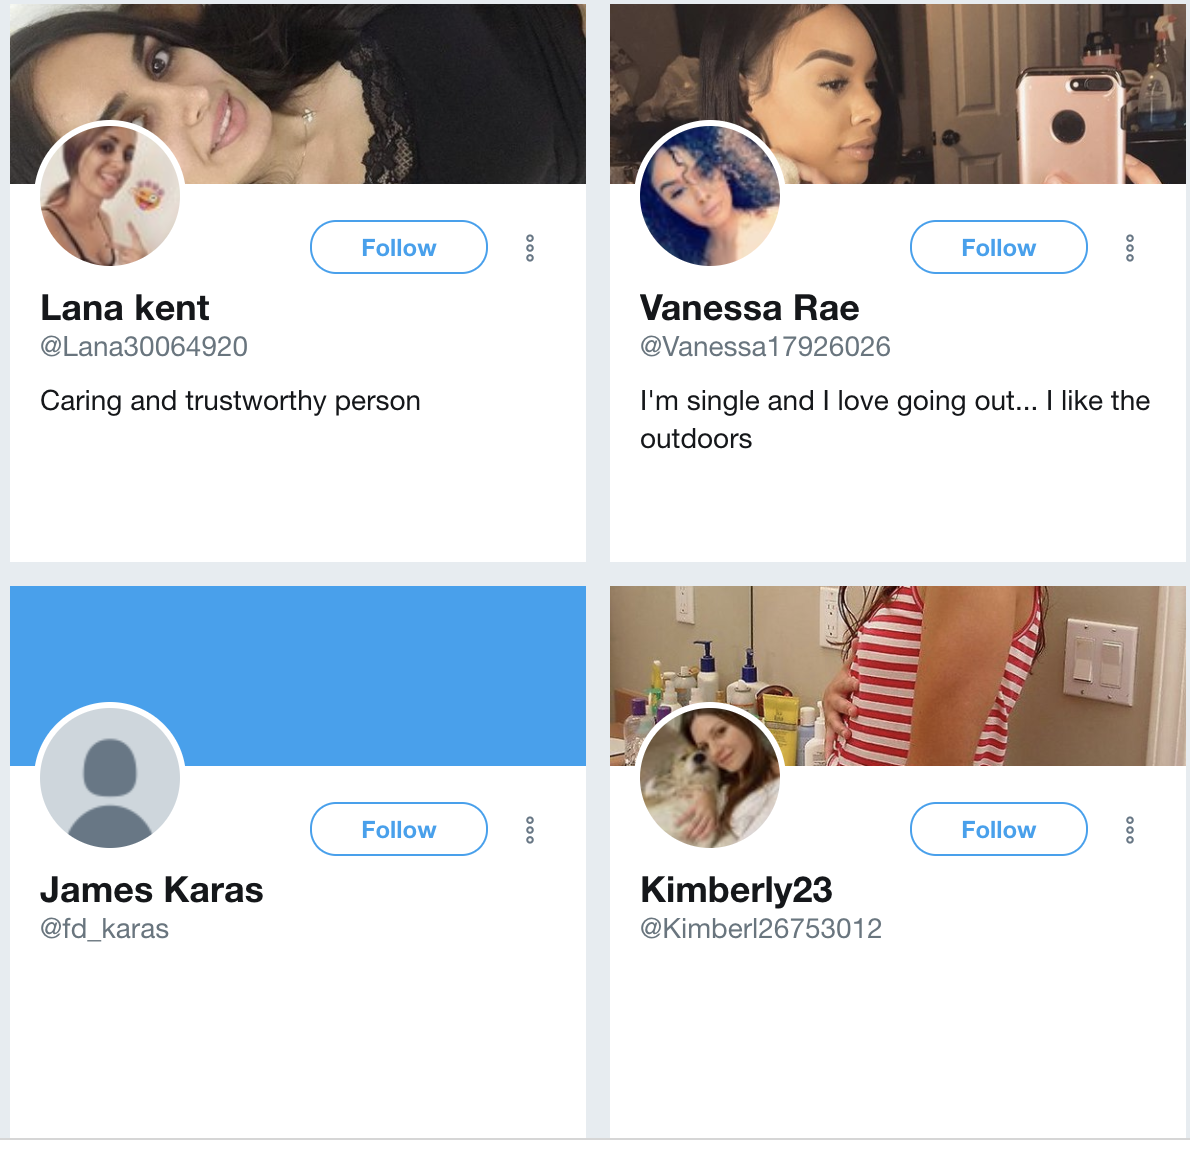
Task: Click Follow on Vanessa Rae's card
Action: tap(998, 247)
